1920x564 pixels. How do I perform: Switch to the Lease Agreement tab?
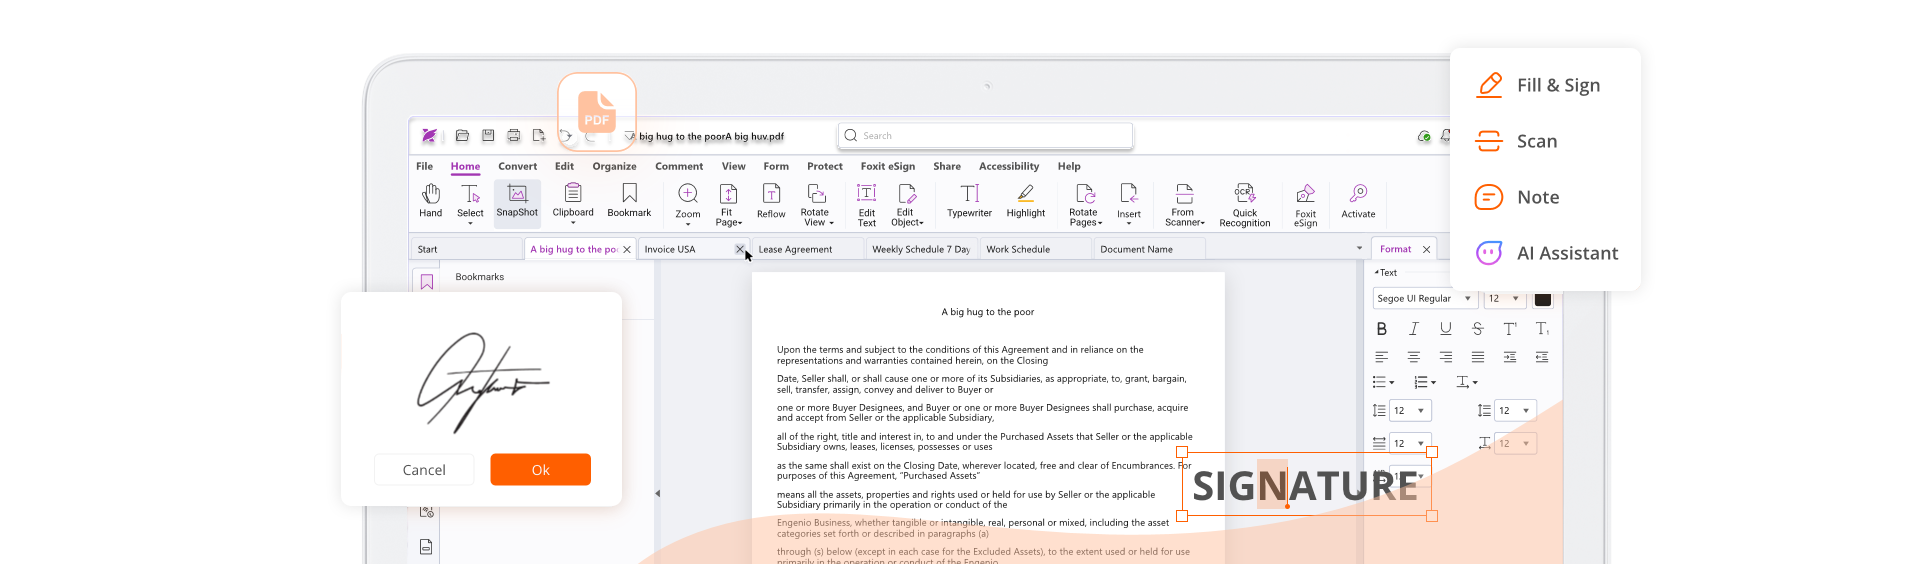click(795, 250)
